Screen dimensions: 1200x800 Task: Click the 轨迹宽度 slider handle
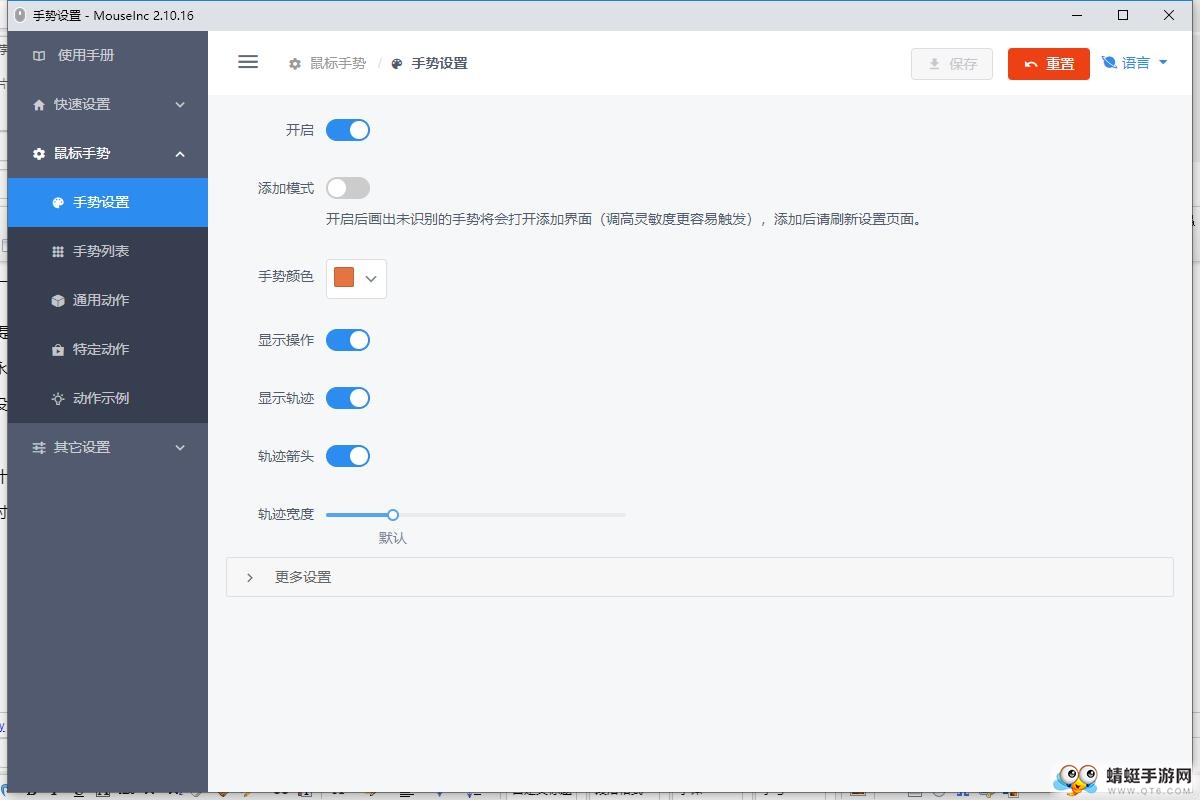pos(393,515)
